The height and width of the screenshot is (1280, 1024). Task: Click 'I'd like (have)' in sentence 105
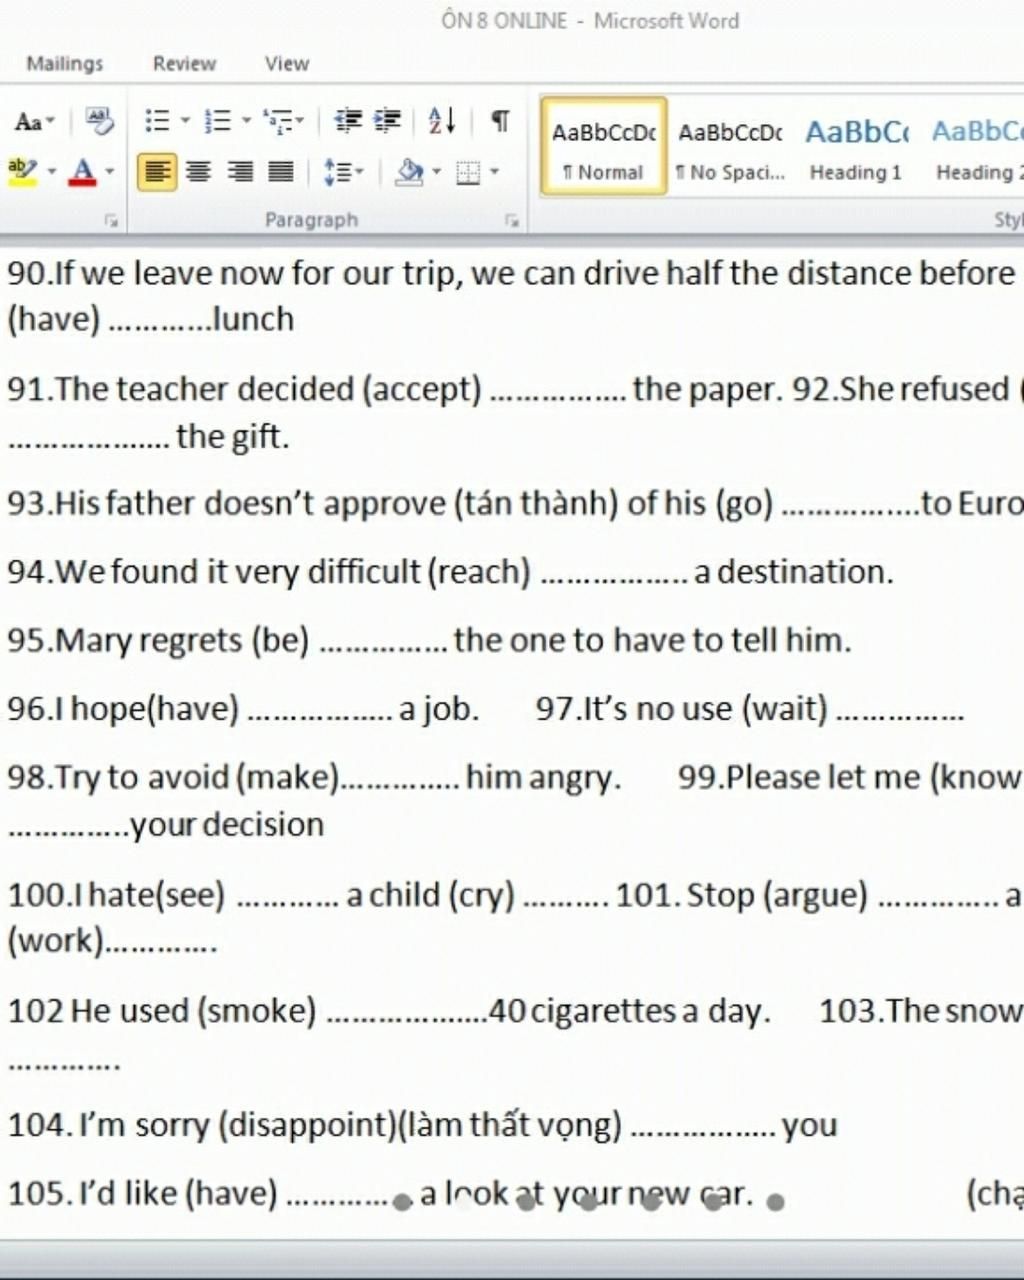tap(178, 1193)
